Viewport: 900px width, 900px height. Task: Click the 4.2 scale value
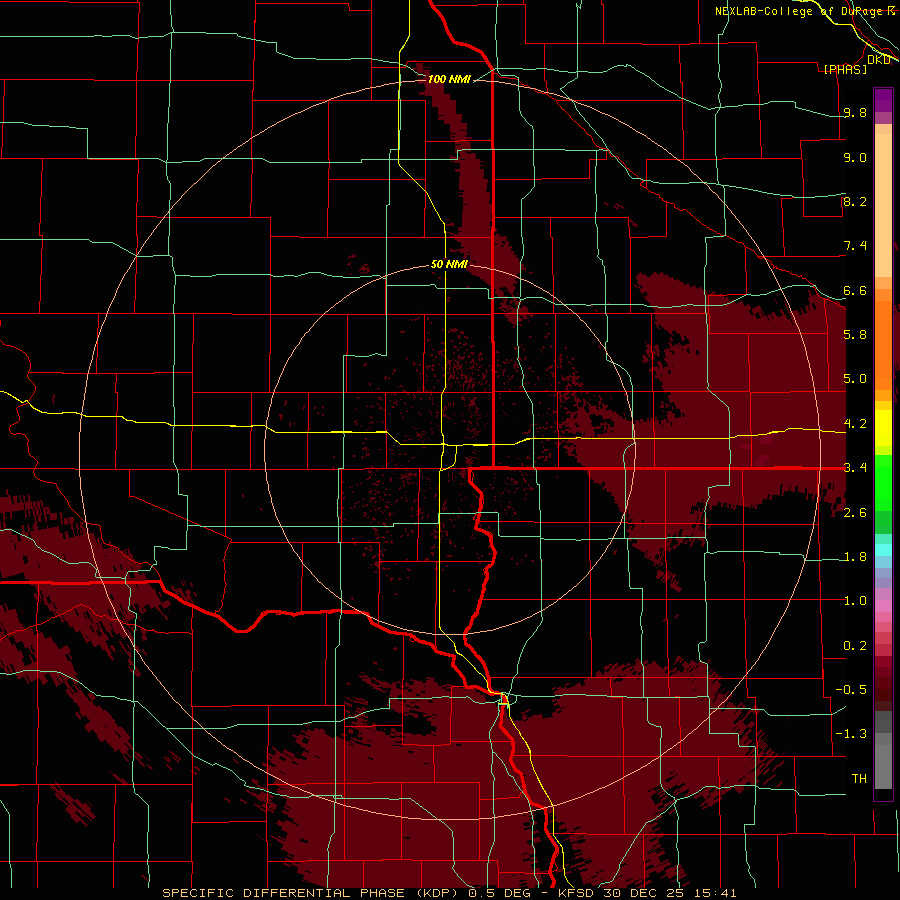point(855,424)
